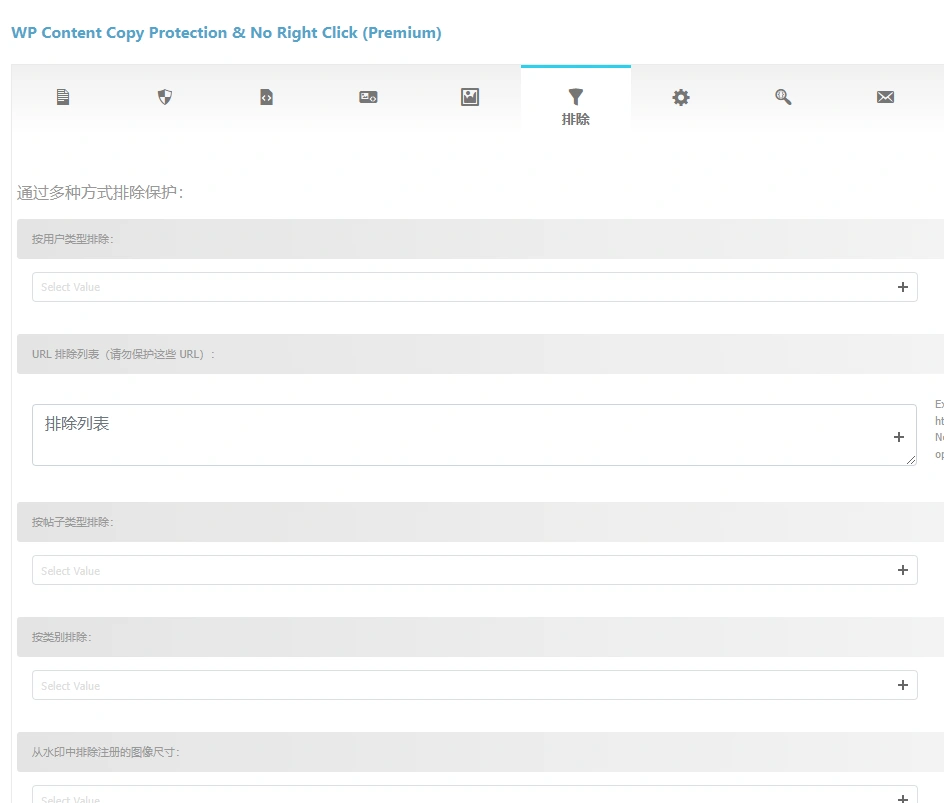
Task: Click the video/media protection tab icon
Action: point(367,96)
